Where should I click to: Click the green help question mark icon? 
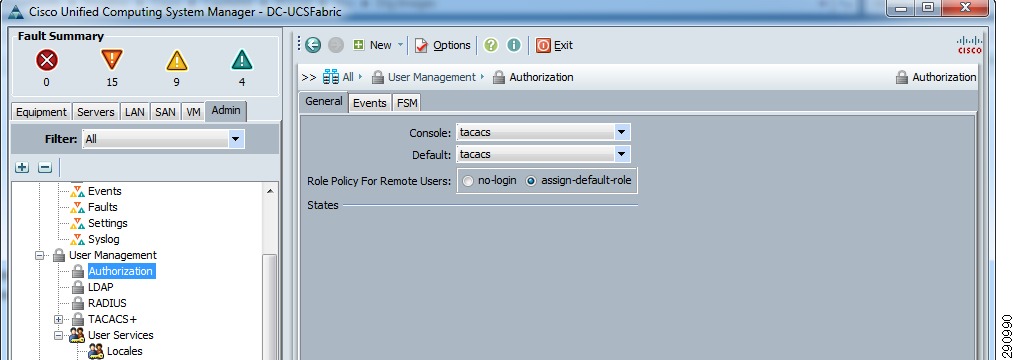[491, 45]
